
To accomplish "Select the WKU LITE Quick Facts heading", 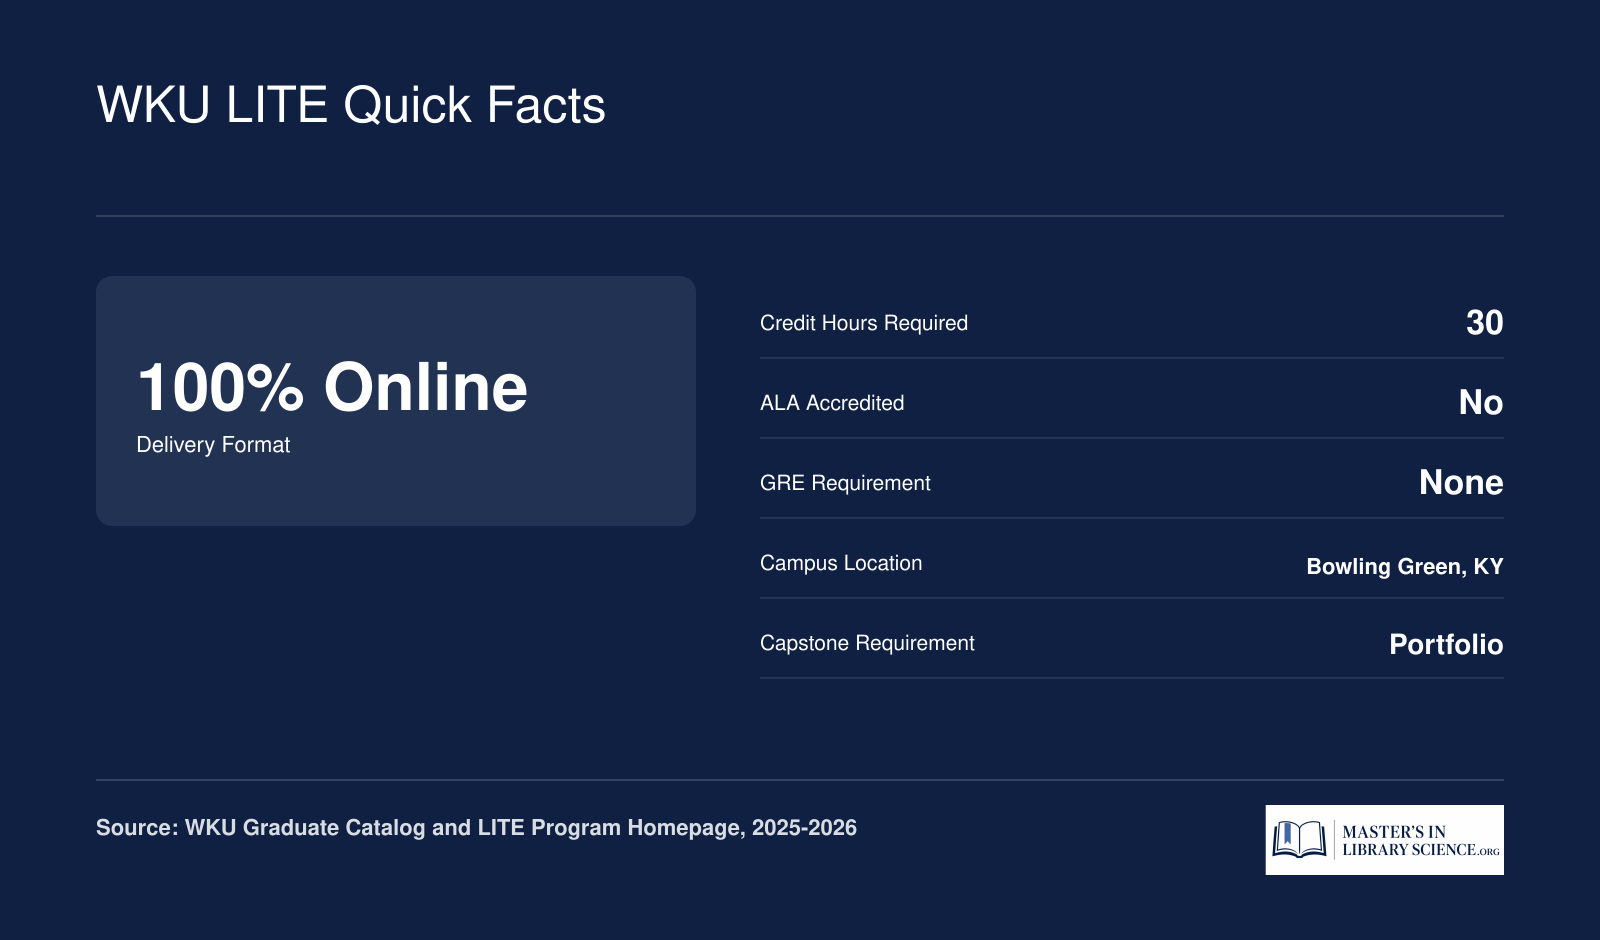I will (351, 105).
